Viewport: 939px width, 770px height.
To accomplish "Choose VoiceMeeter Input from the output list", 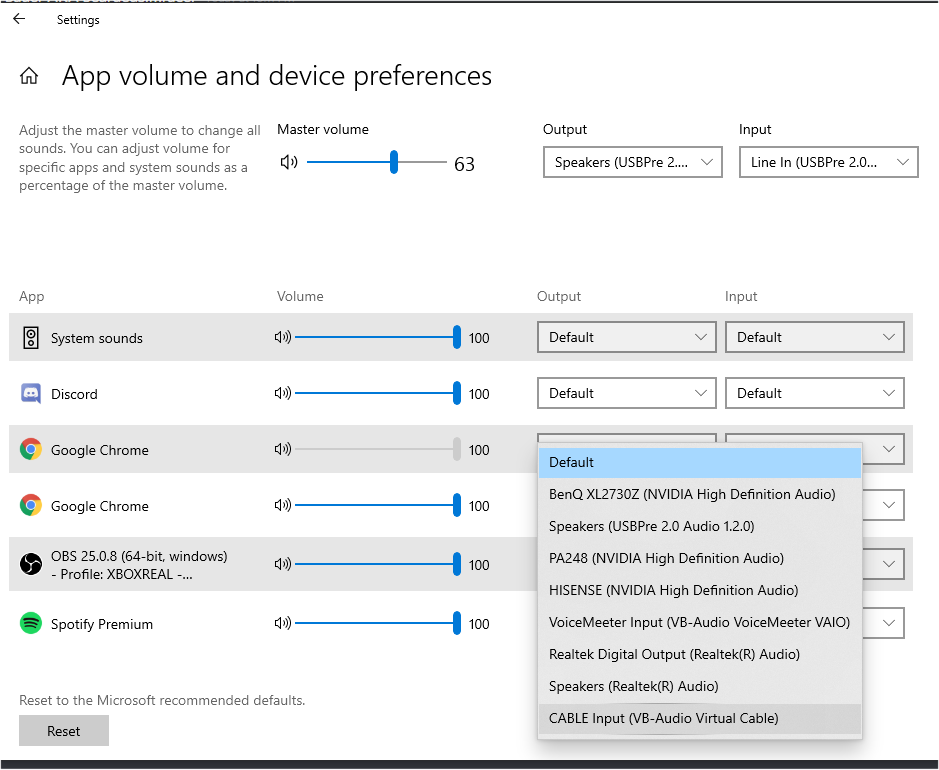I will click(x=699, y=622).
